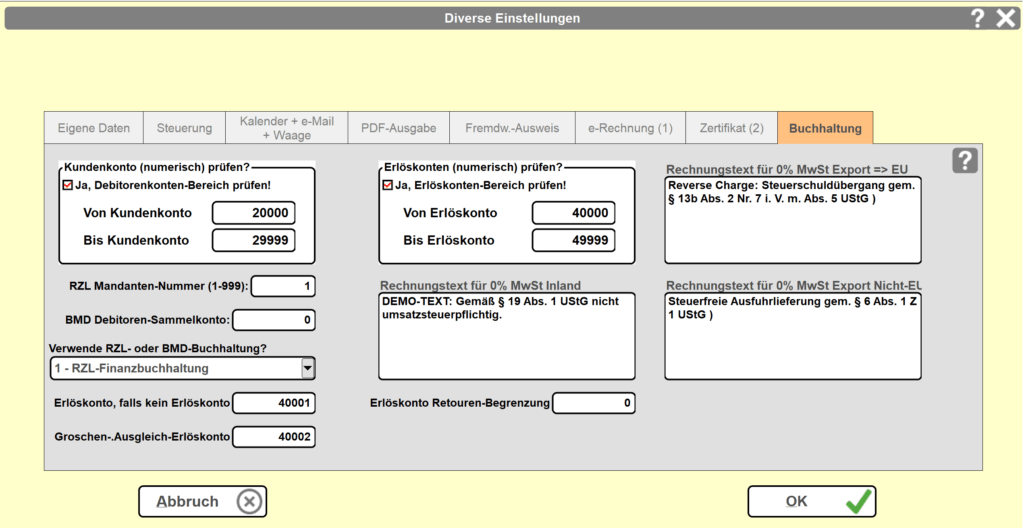Close the Diverse Einstellungen dialog
The height and width of the screenshot is (528, 1024).
(1006, 17)
